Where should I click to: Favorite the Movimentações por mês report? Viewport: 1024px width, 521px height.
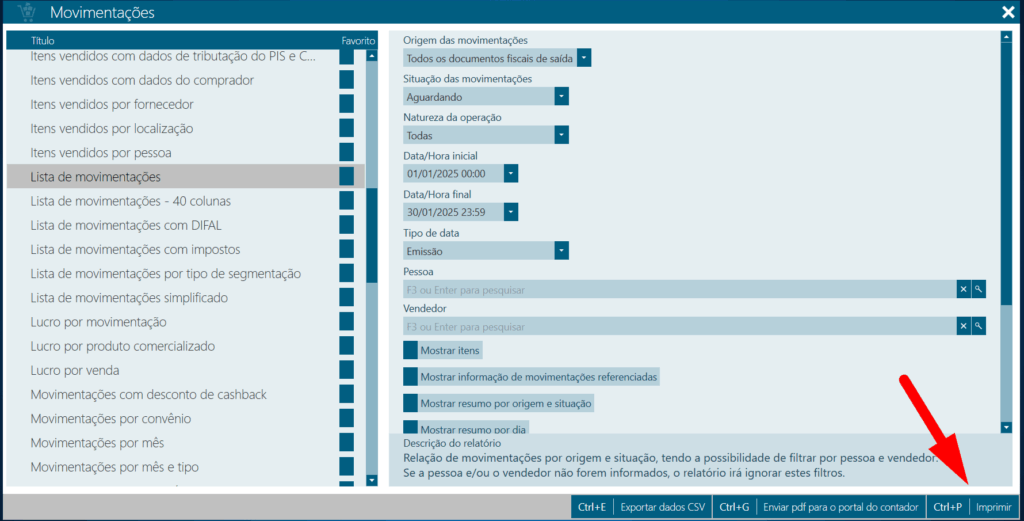(346, 442)
